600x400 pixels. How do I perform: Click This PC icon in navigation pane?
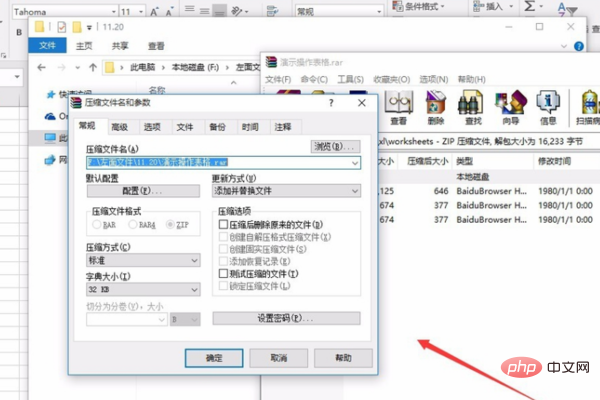point(50,138)
